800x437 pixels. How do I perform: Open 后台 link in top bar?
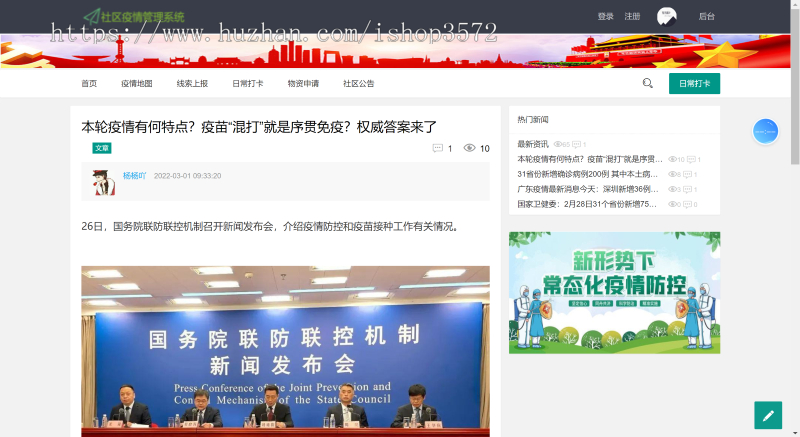pyautogui.click(x=707, y=16)
